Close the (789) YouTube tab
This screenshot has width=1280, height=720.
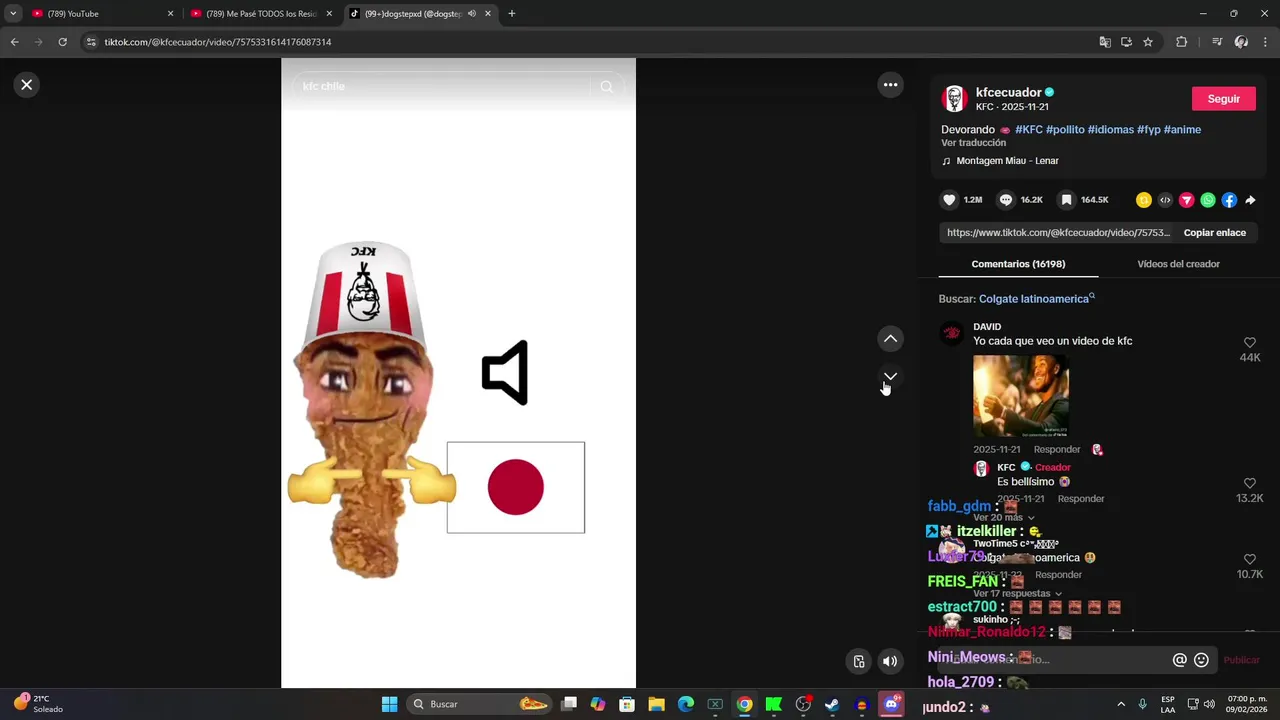[170, 14]
